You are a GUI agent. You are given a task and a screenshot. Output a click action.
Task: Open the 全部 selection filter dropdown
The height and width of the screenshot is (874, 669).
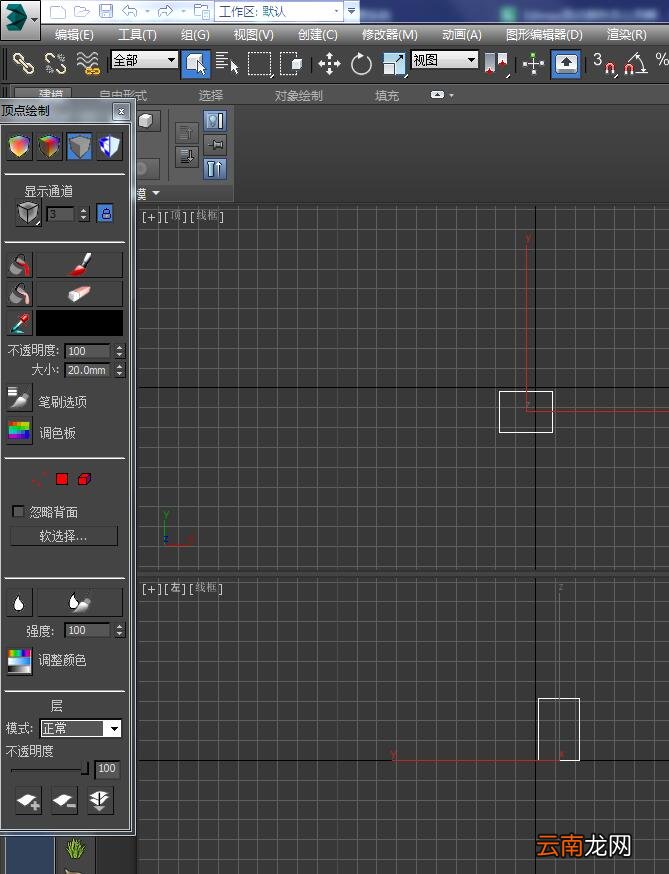(144, 60)
